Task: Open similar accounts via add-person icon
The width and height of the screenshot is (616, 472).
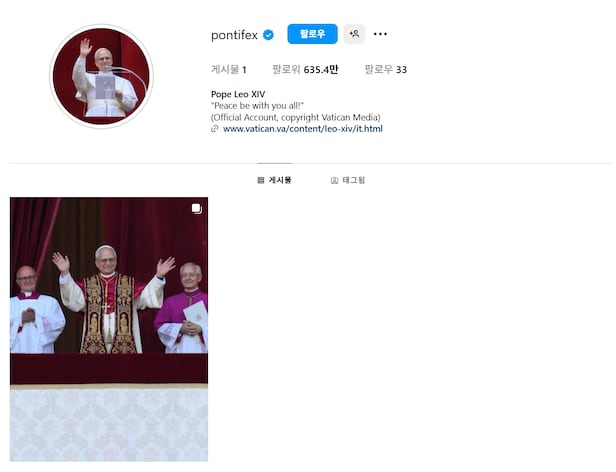Action: pos(354,34)
